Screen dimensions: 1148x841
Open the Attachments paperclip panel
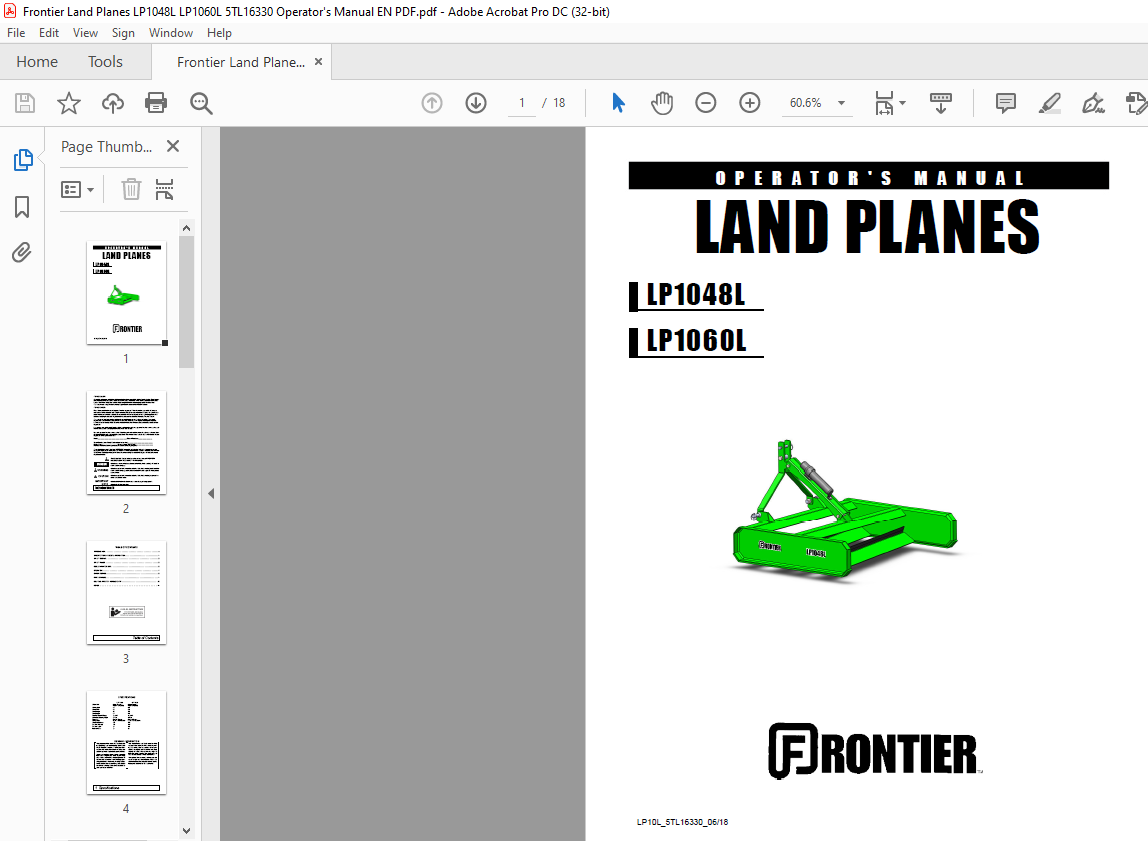tap(22, 253)
